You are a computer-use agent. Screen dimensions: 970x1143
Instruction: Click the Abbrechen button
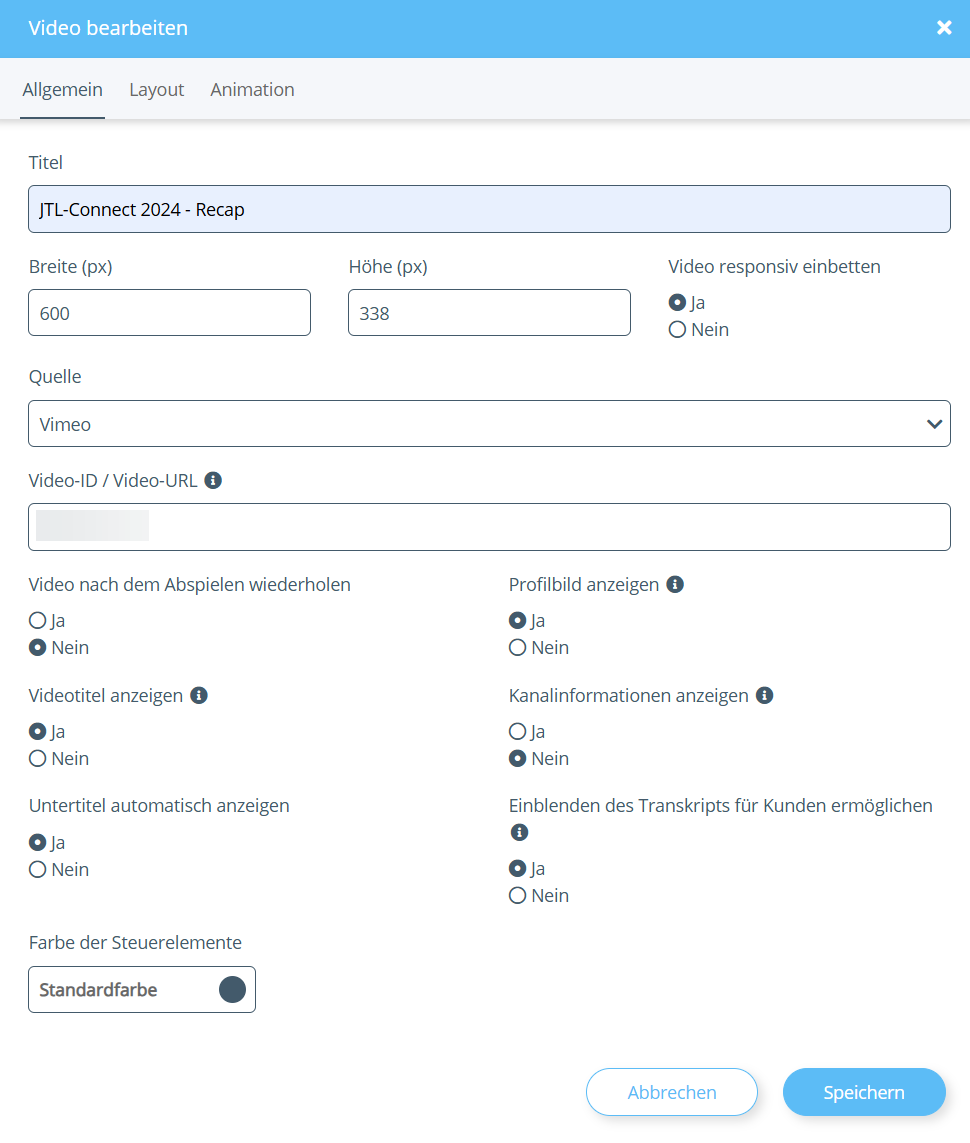point(672,1092)
